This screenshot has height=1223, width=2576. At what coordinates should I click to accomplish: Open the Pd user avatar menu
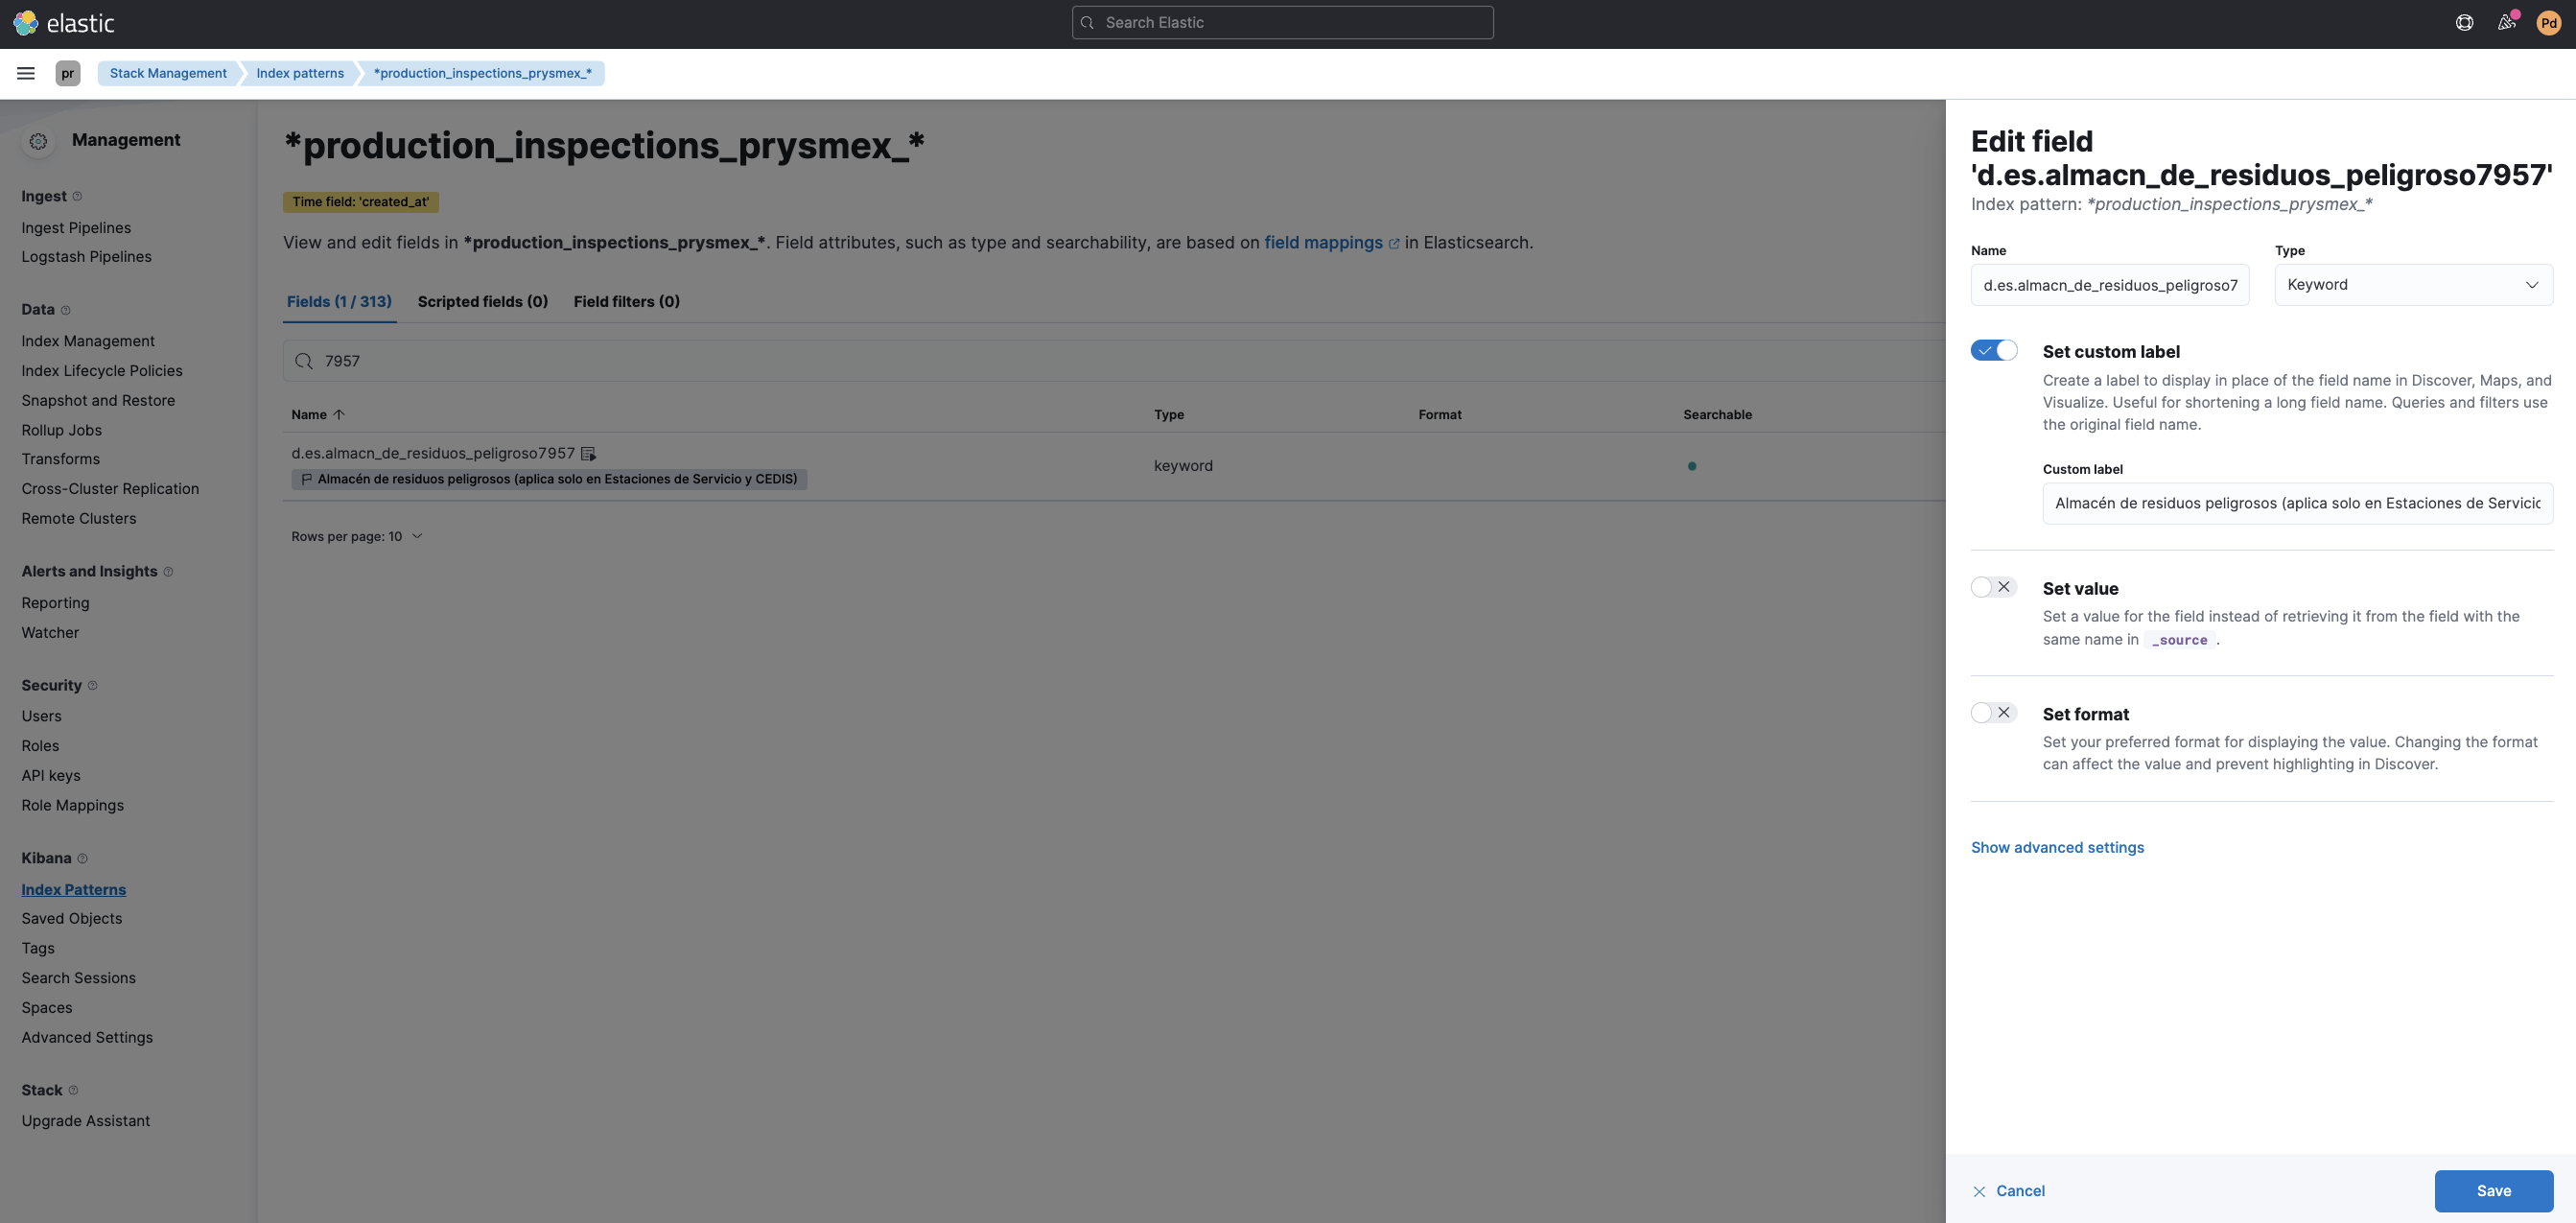click(2548, 22)
